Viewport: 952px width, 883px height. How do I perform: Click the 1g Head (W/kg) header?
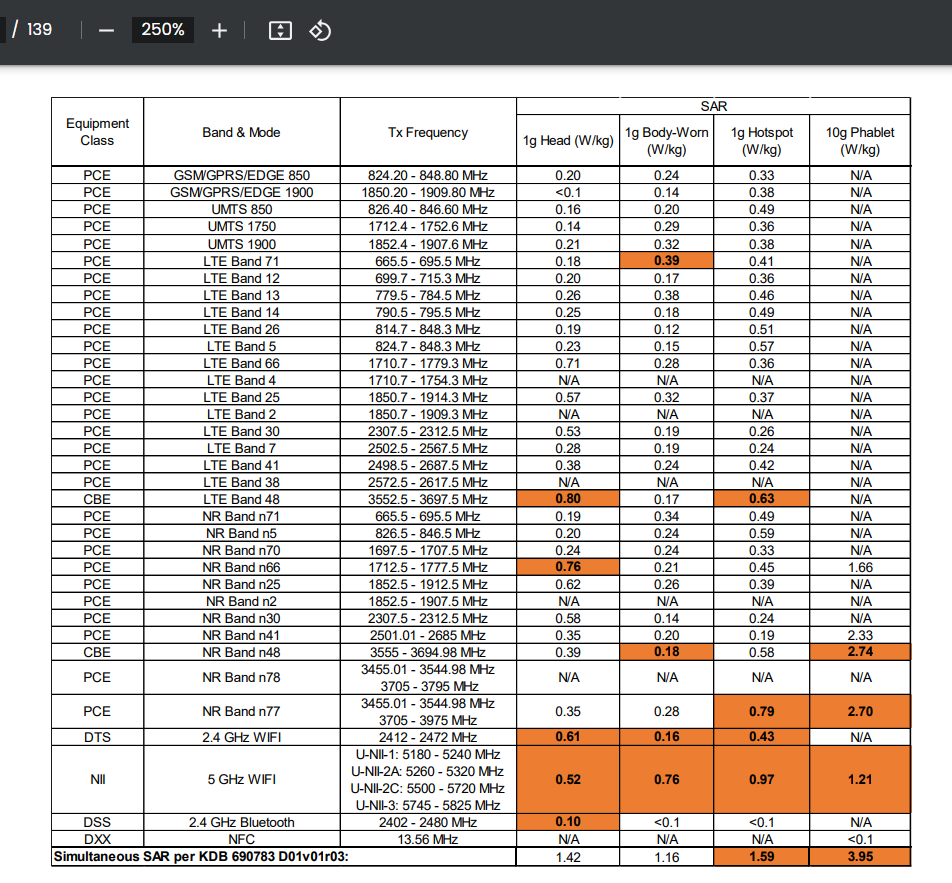[568, 140]
